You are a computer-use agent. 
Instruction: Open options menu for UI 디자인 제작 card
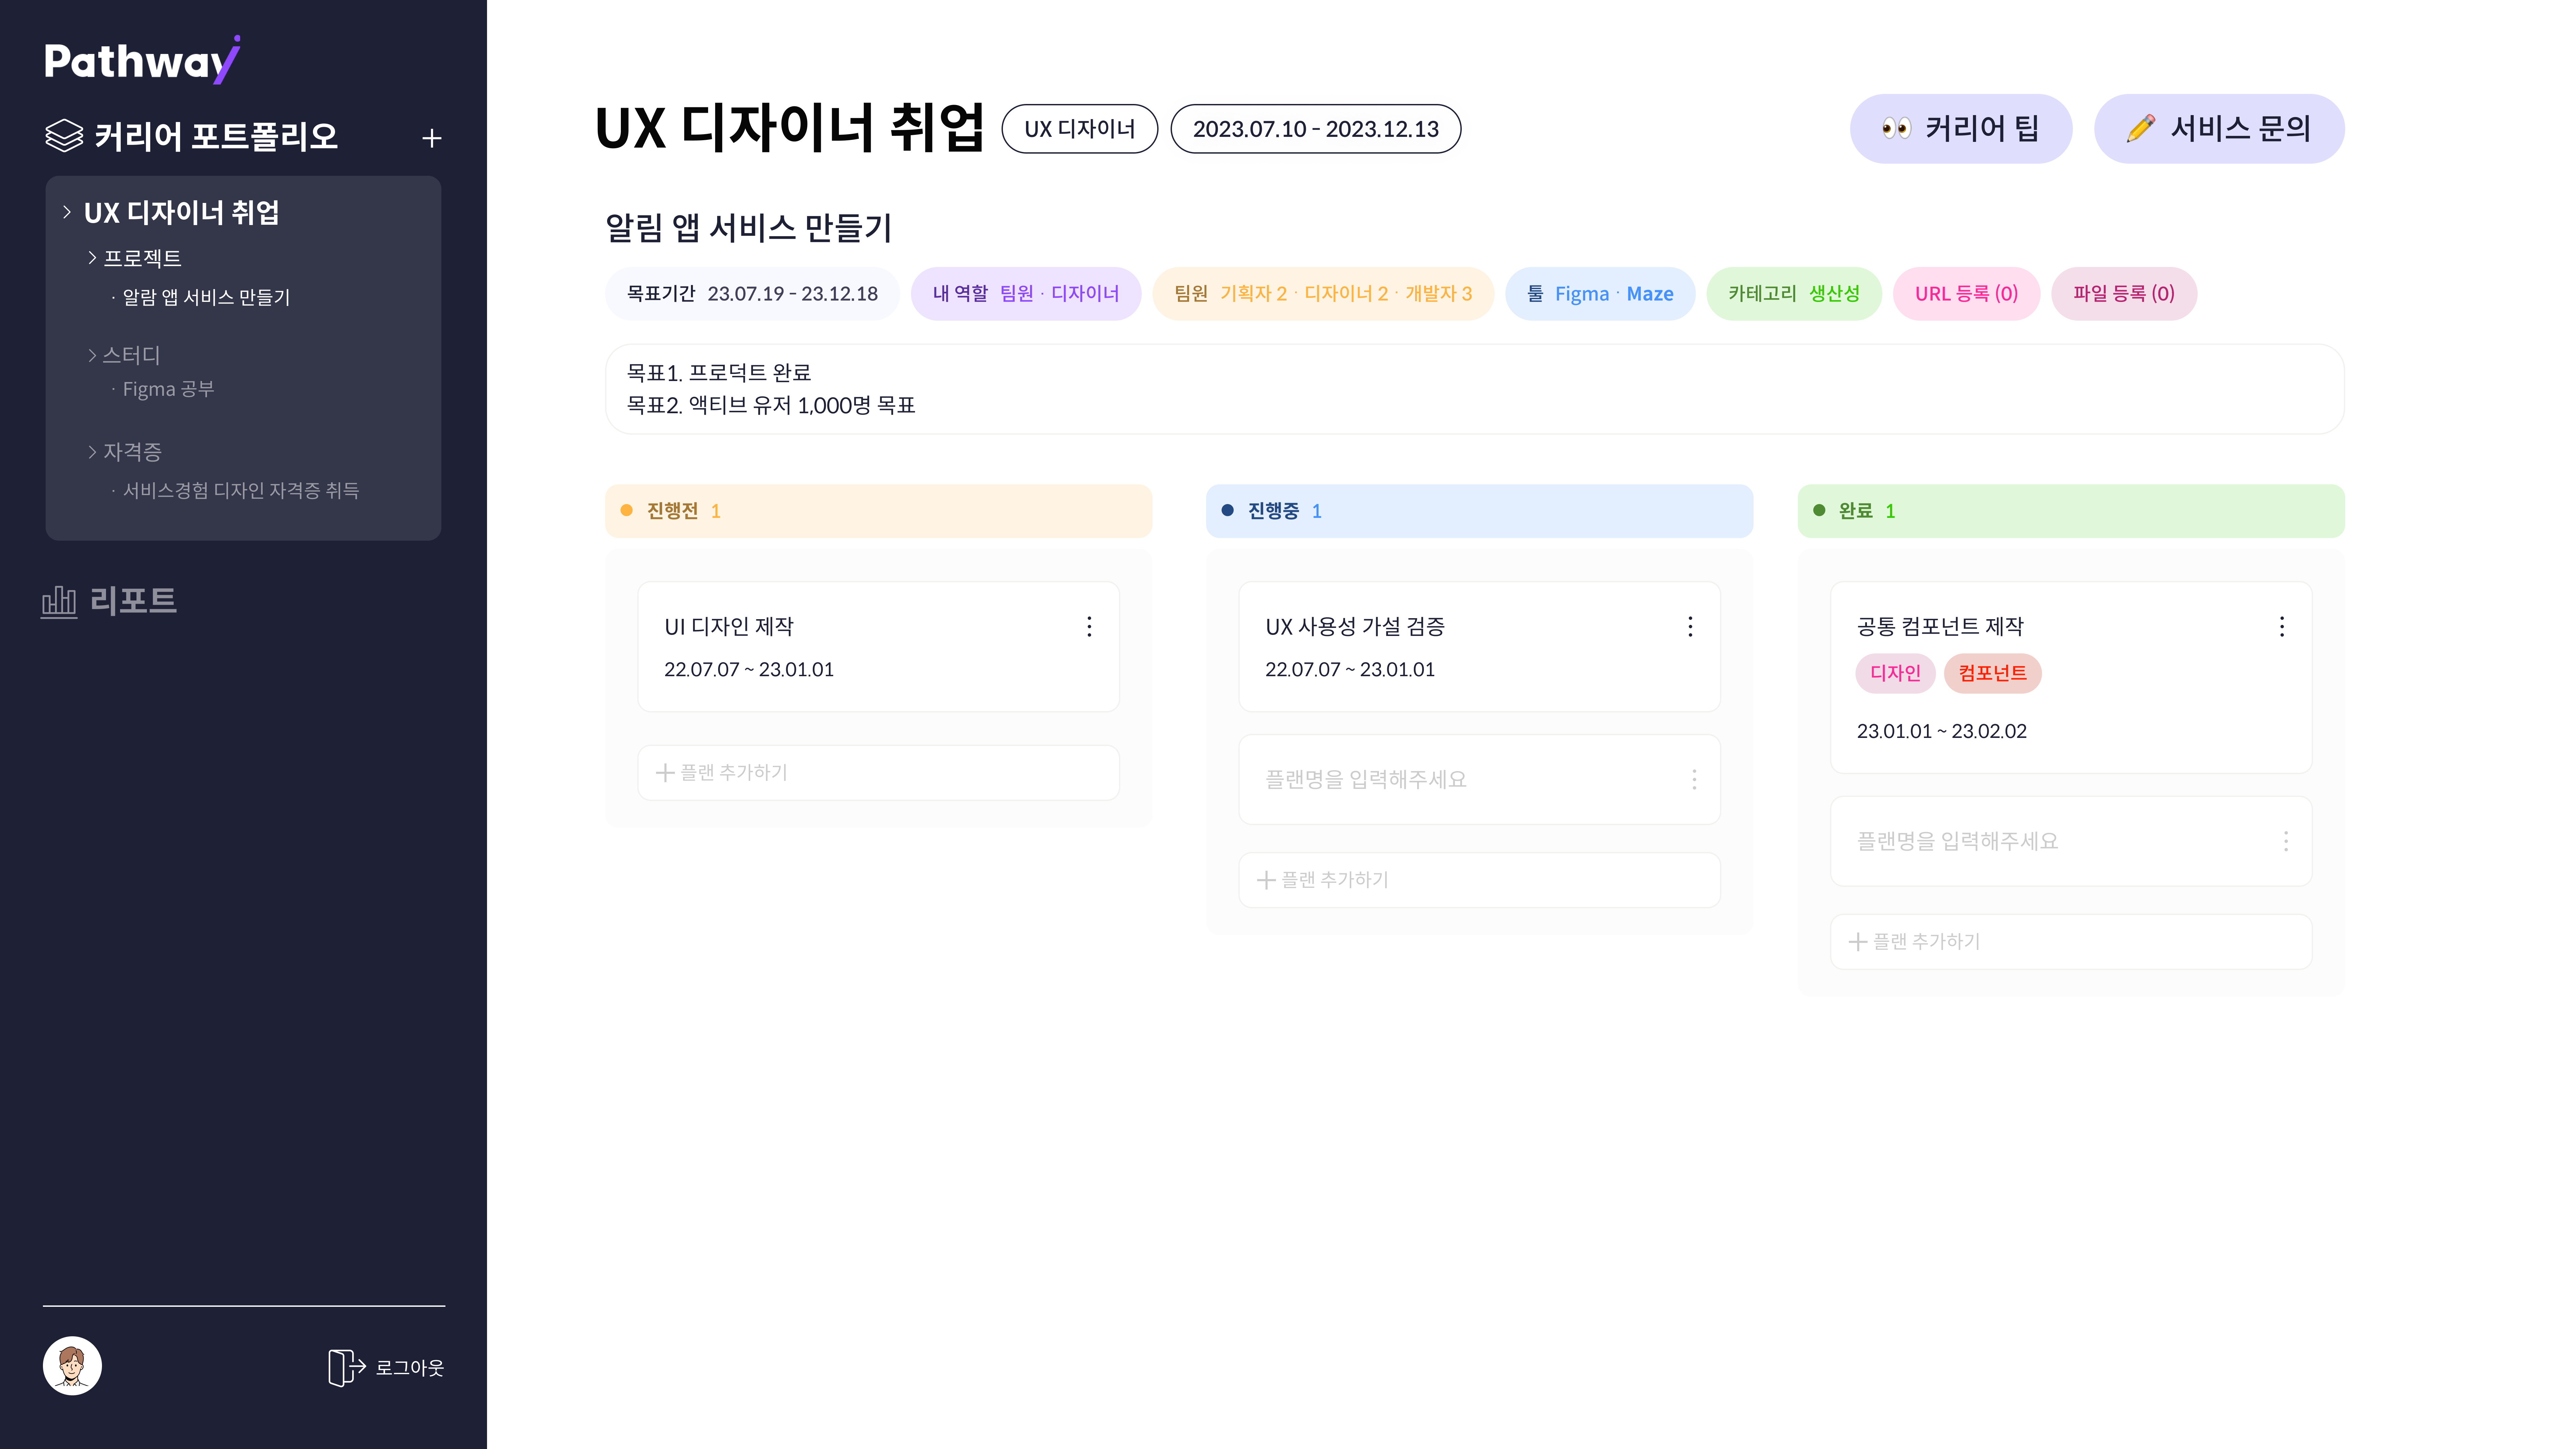pos(1089,627)
